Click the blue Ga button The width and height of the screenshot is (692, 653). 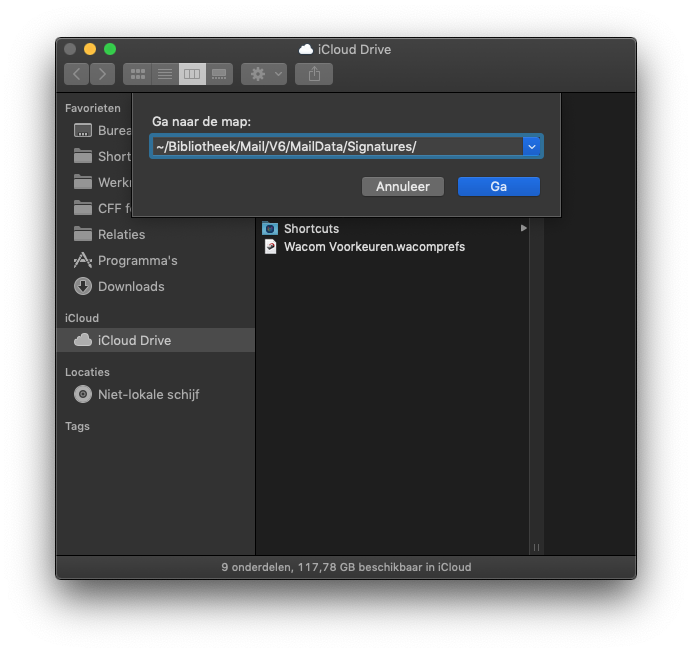[x=499, y=187]
